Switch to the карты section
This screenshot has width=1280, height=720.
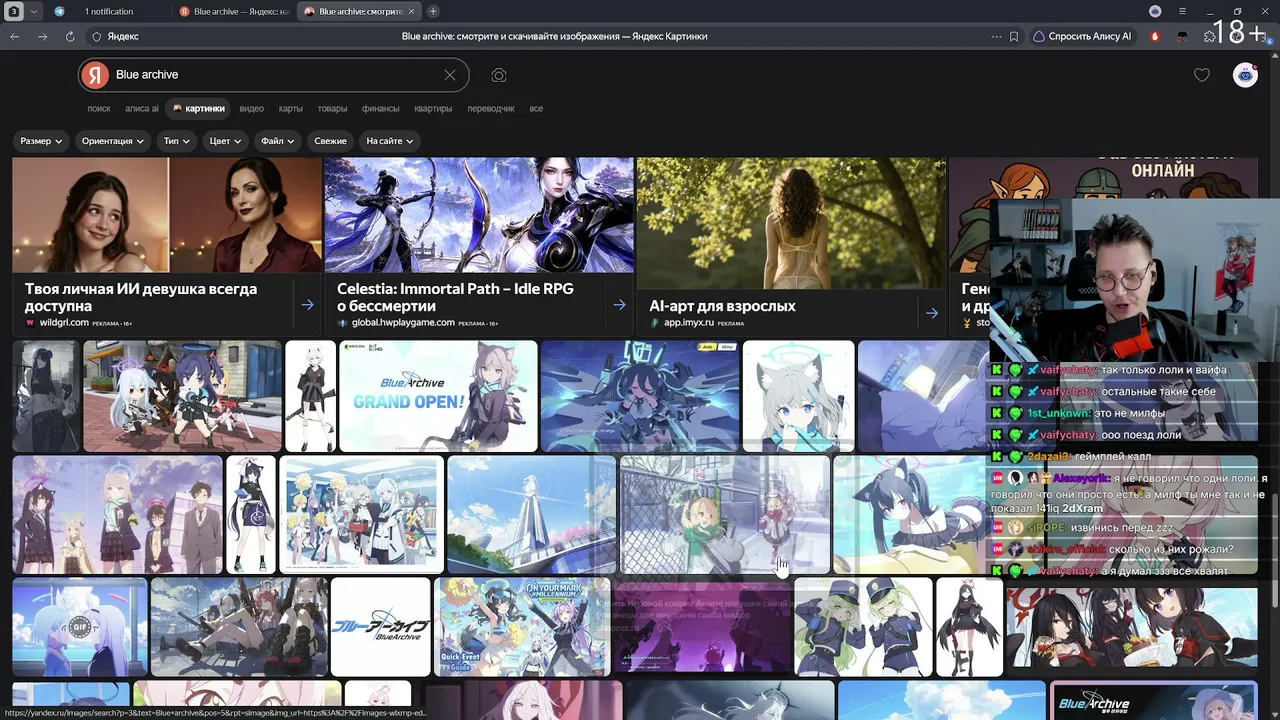291,108
